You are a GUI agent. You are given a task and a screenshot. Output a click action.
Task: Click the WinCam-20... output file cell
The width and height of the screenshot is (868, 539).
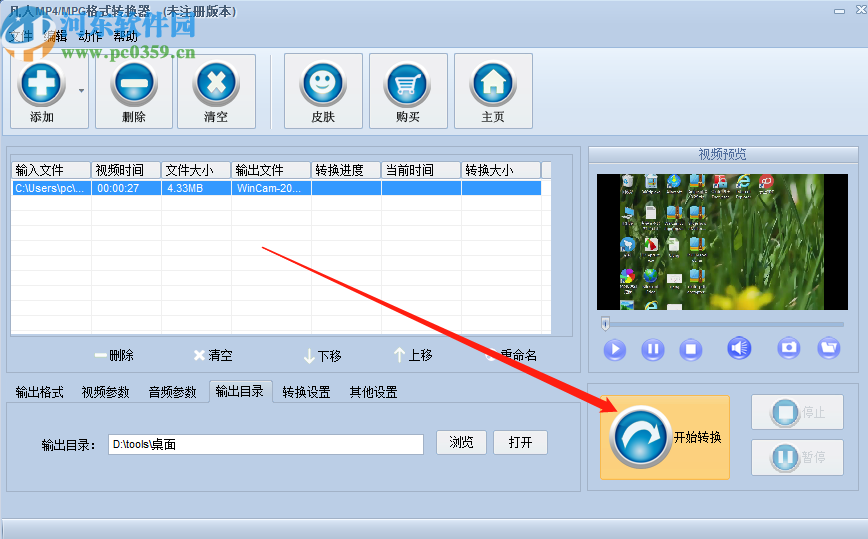coord(271,188)
